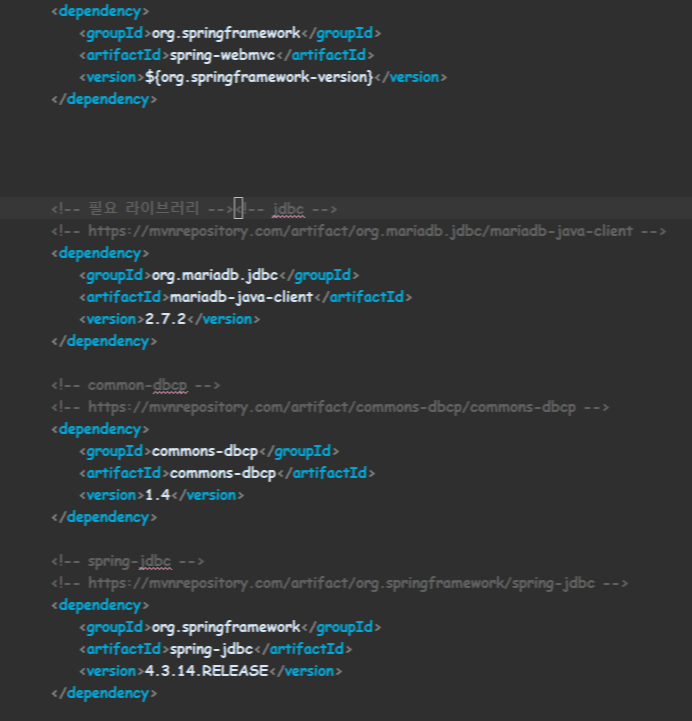Select the spring-webmvc artifactId text
This screenshot has width=692, height=721.
pos(222,55)
